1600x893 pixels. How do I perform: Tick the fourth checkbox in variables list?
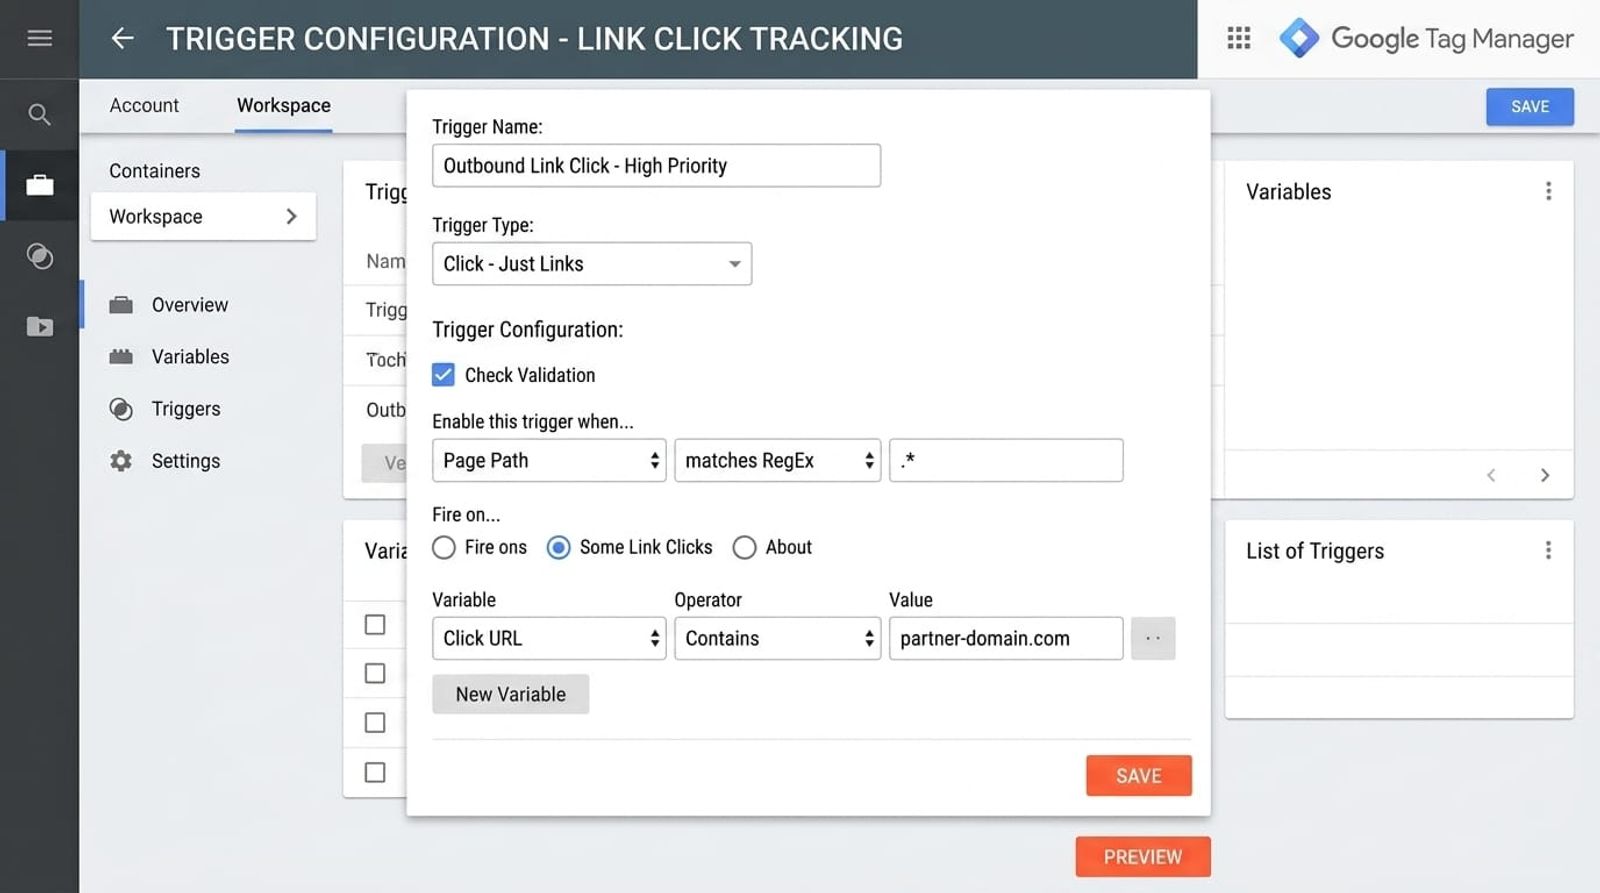point(375,773)
